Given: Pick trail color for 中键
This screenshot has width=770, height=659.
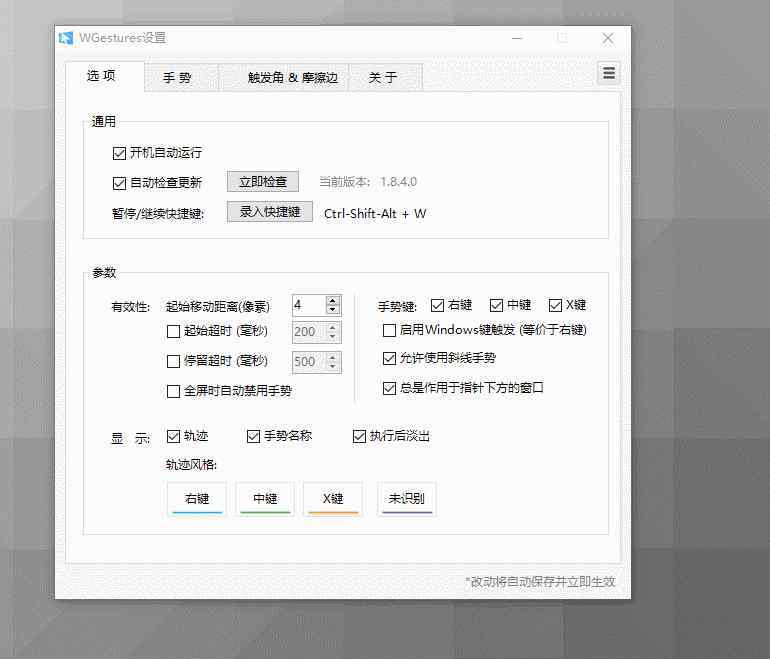Looking at the screenshot, I should tap(265, 499).
